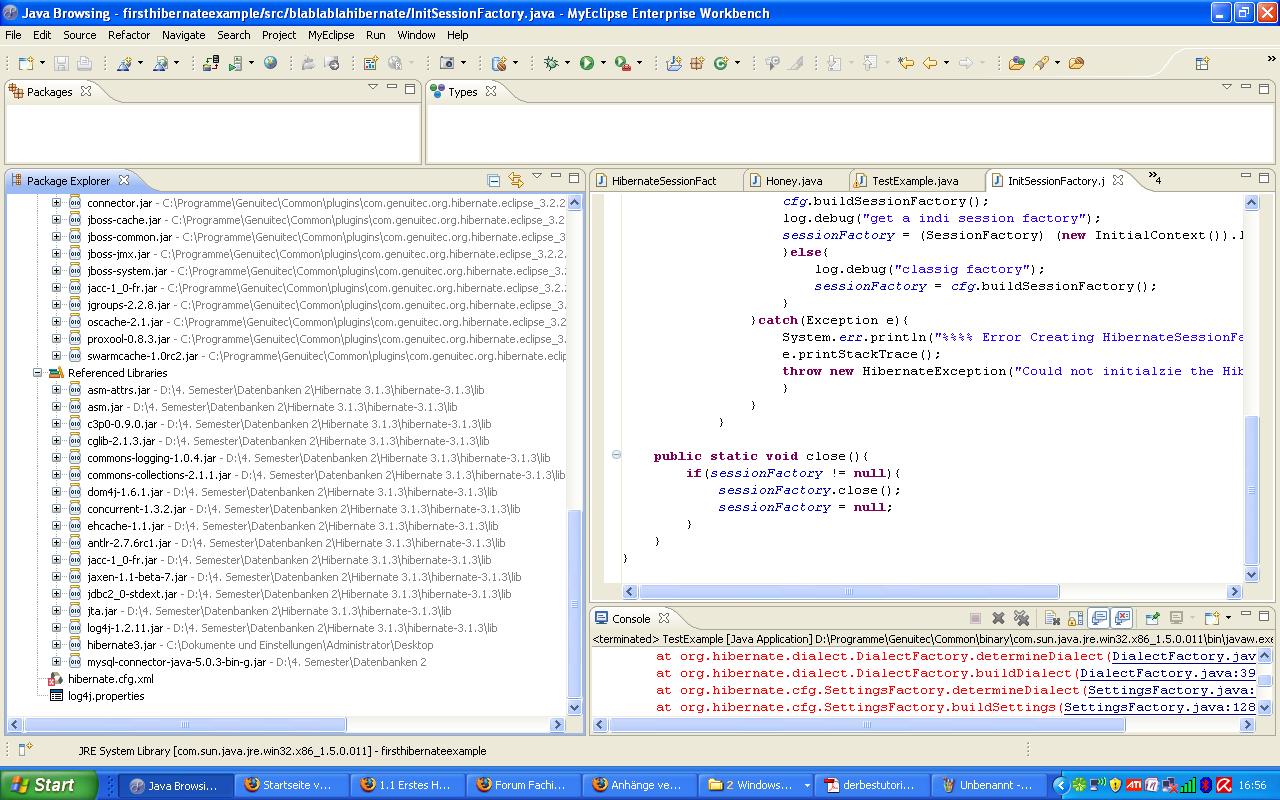1280x800 pixels.
Task: Toggle Scroll Lock in Console toolbar
Action: click(x=1075, y=619)
